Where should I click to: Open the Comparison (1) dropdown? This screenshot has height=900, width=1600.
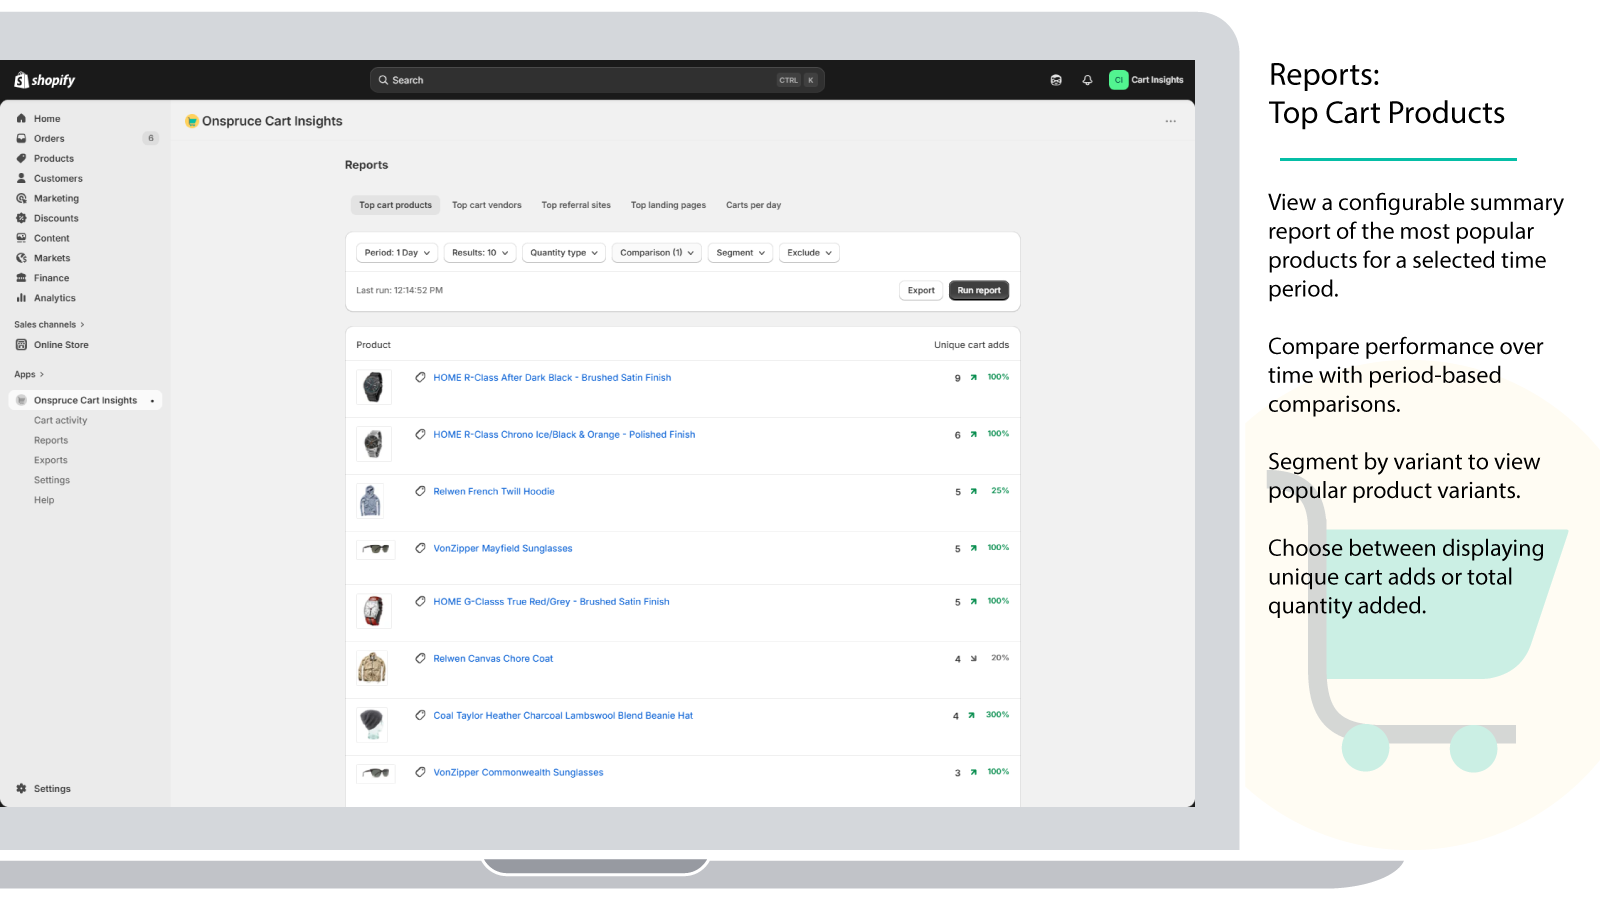[657, 253]
